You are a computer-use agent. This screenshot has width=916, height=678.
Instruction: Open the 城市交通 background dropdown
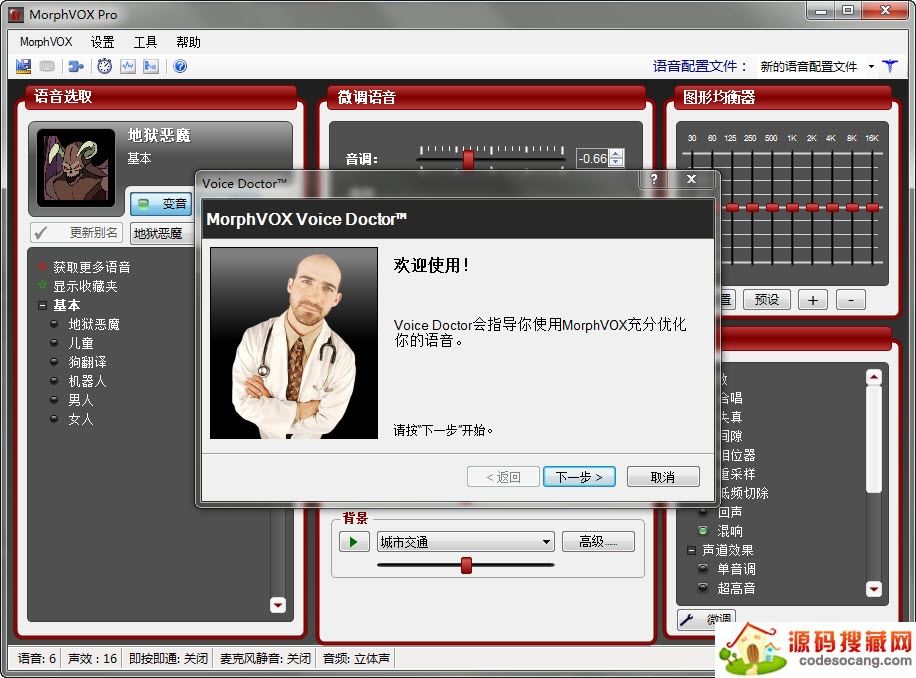pyautogui.click(x=546, y=542)
